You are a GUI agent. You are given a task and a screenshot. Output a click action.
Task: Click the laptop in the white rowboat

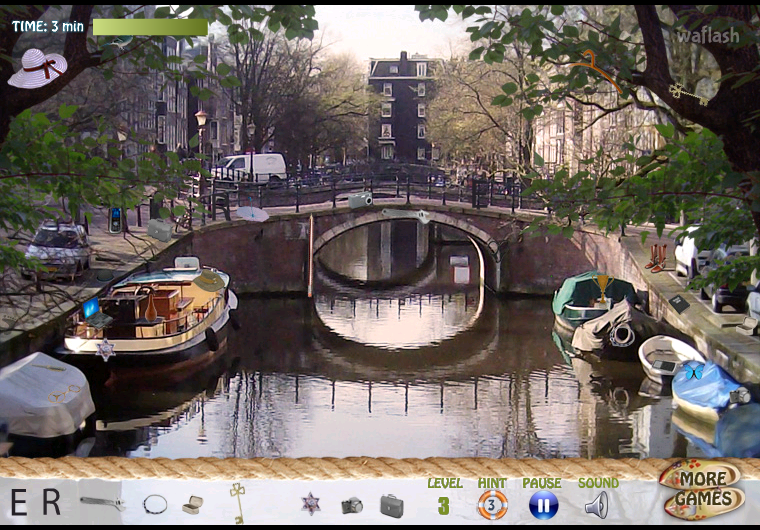coord(664,366)
